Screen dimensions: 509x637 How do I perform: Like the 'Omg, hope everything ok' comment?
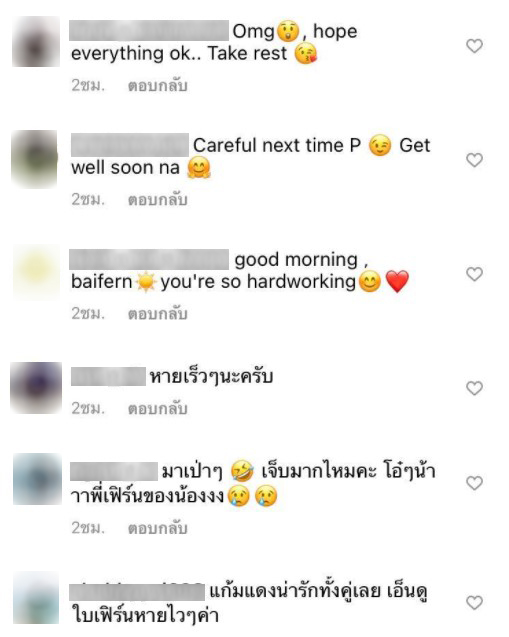474,46
